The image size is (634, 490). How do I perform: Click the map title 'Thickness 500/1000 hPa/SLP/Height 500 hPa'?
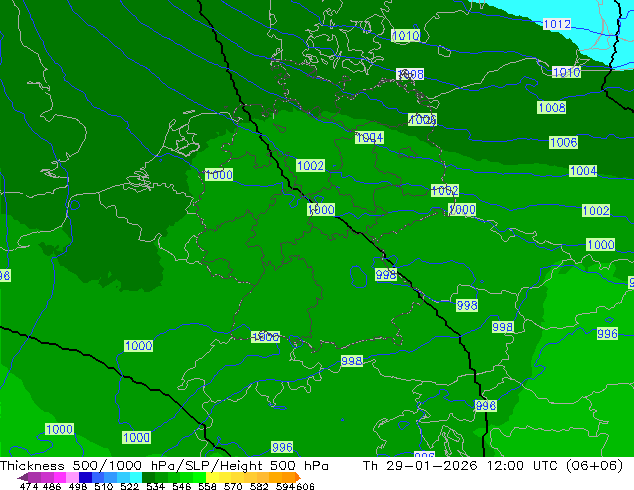pyautogui.click(x=164, y=466)
